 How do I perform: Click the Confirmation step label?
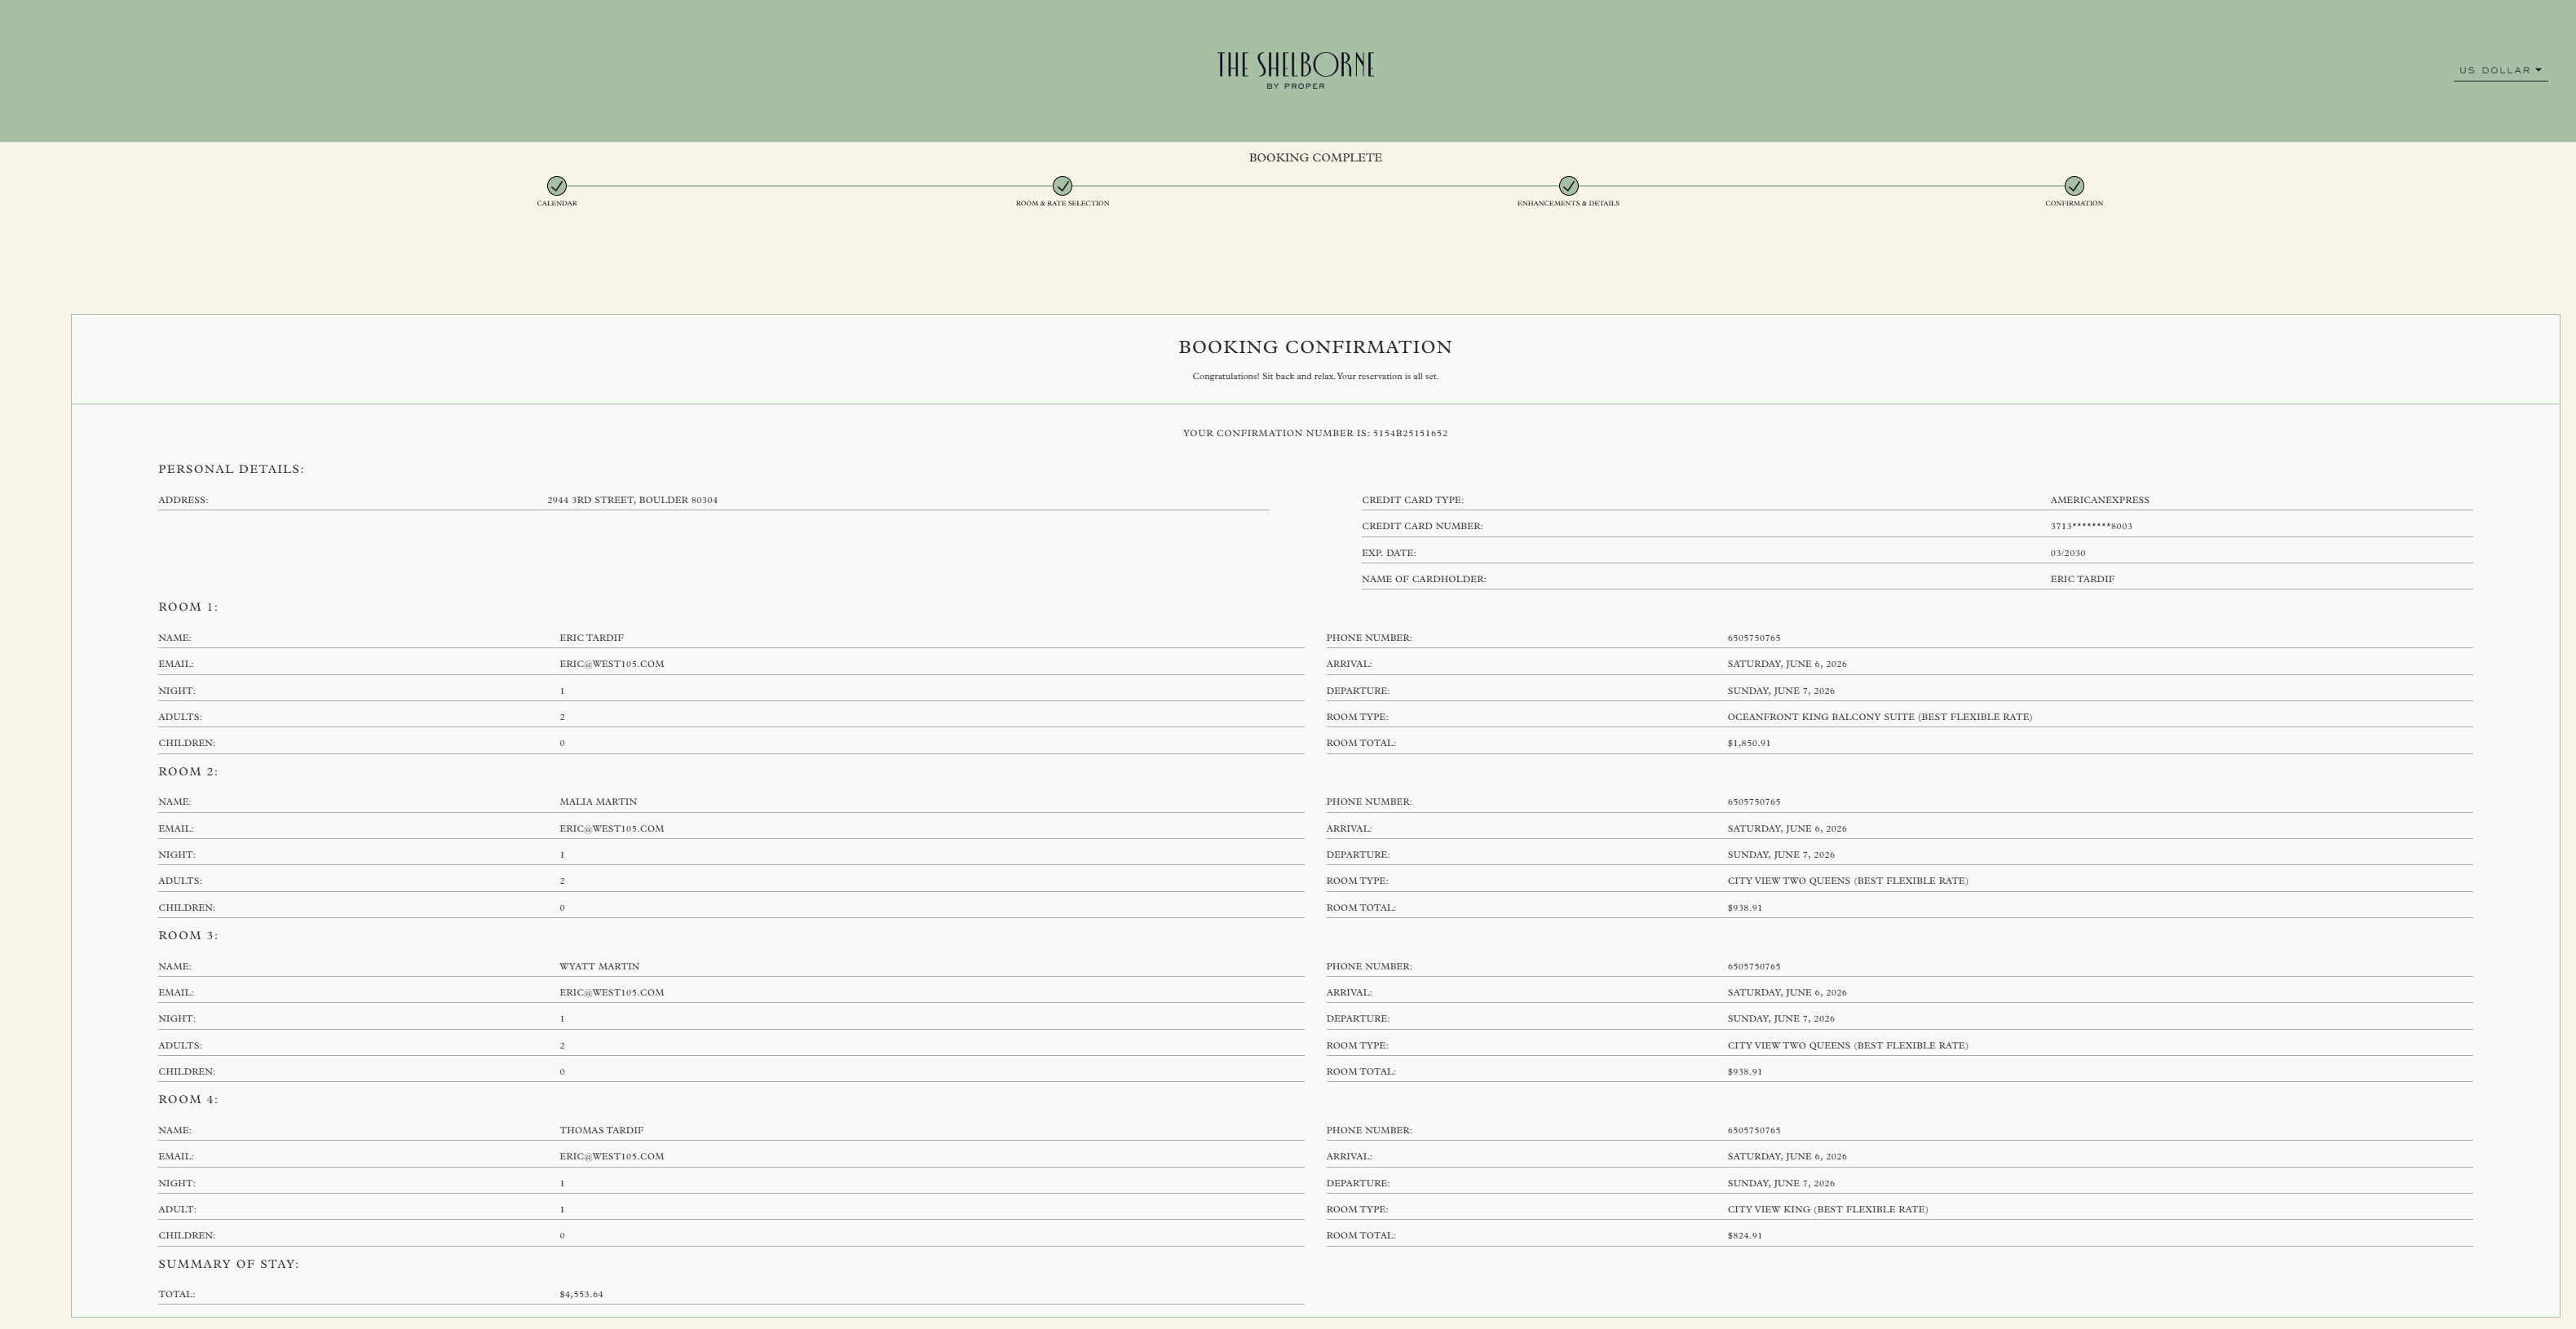coord(2074,204)
